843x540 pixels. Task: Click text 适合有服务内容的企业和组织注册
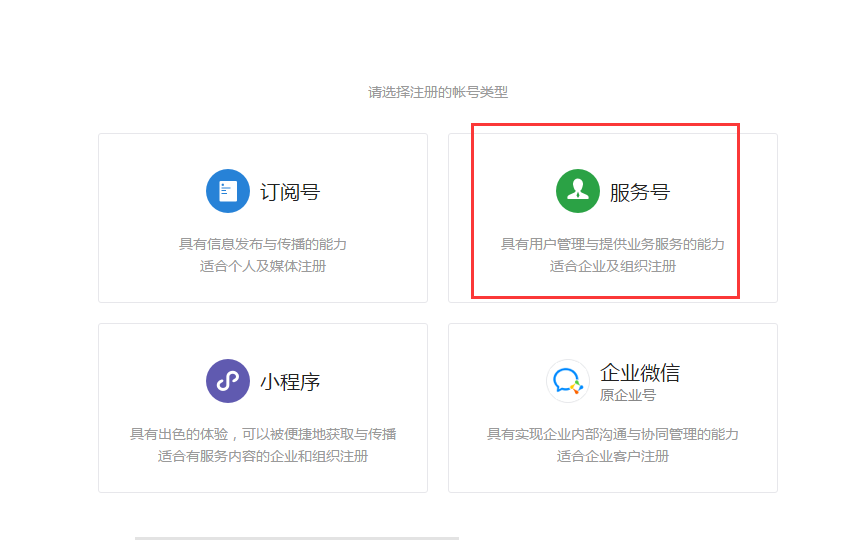click(263, 456)
